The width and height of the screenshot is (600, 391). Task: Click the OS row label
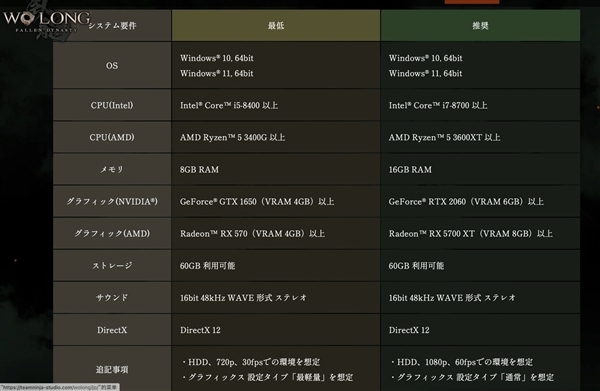(112, 65)
